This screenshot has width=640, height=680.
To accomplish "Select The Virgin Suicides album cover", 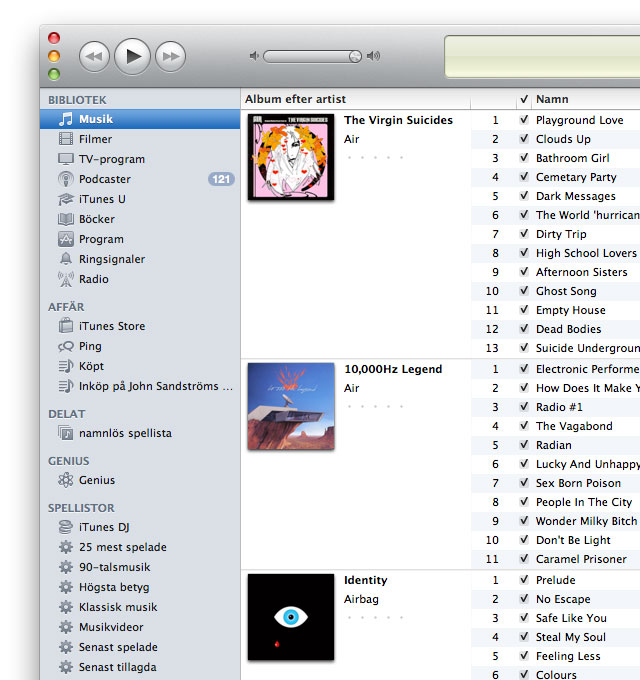I will pyautogui.click(x=291, y=157).
